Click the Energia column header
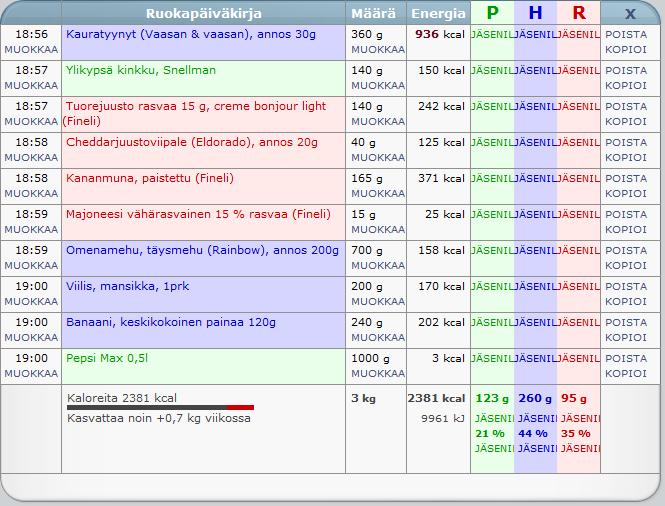 click(x=438, y=13)
